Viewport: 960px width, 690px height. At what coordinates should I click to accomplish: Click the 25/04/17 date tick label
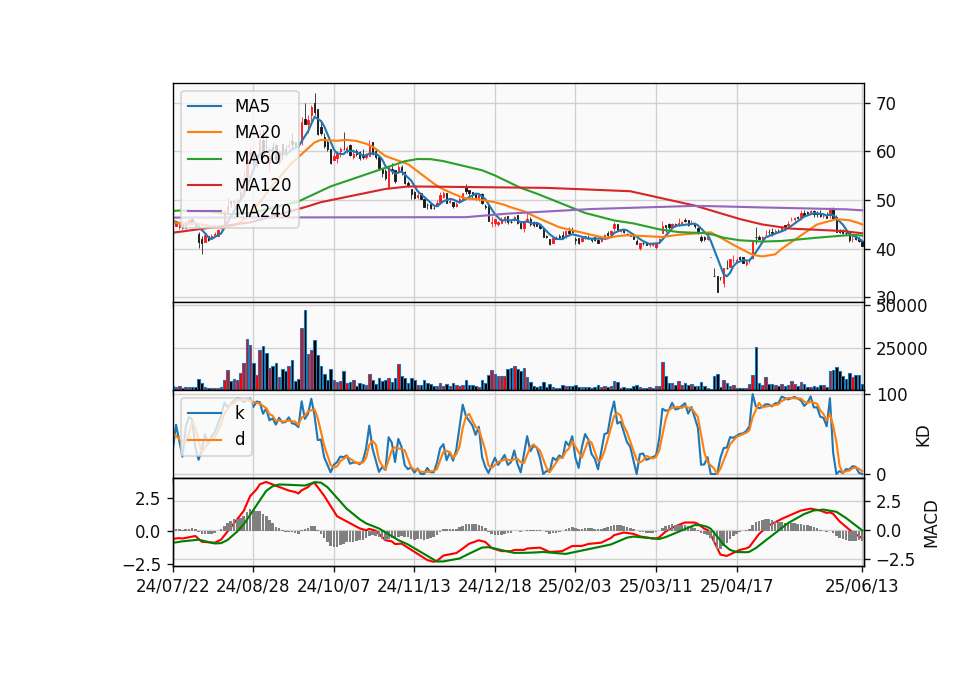pyautogui.click(x=737, y=586)
